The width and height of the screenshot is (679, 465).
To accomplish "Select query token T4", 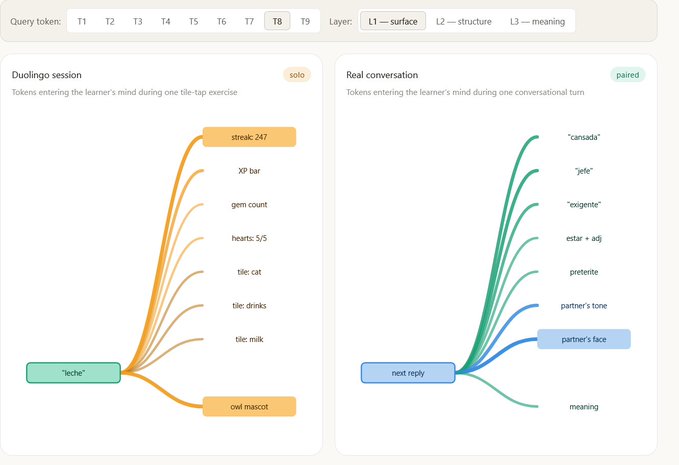I will [165, 21].
